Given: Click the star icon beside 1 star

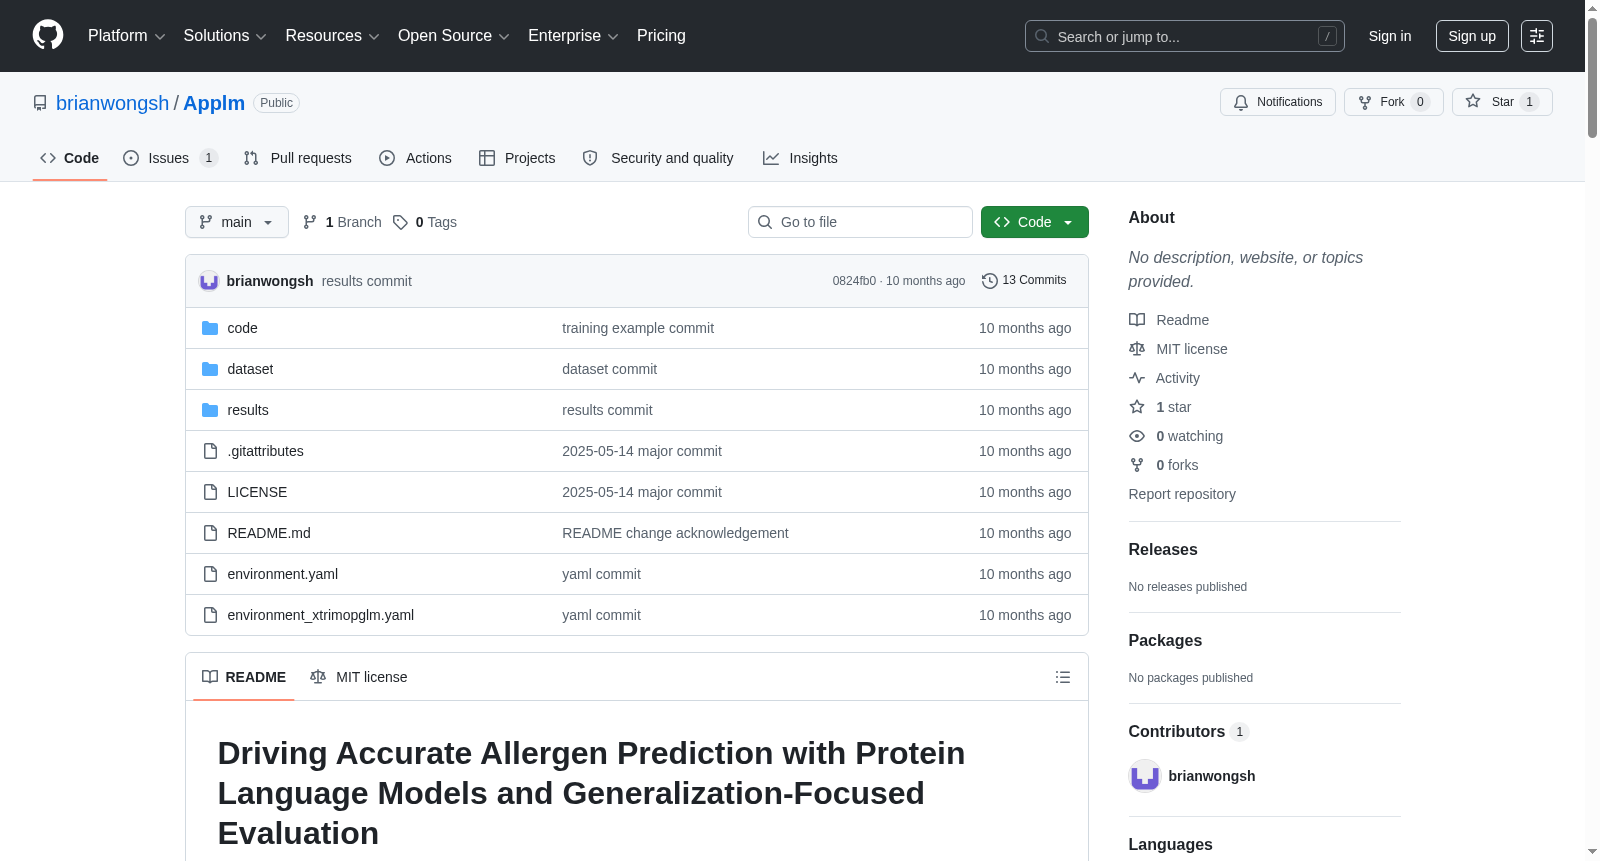Looking at the screenshot, I should [1137, 407].
